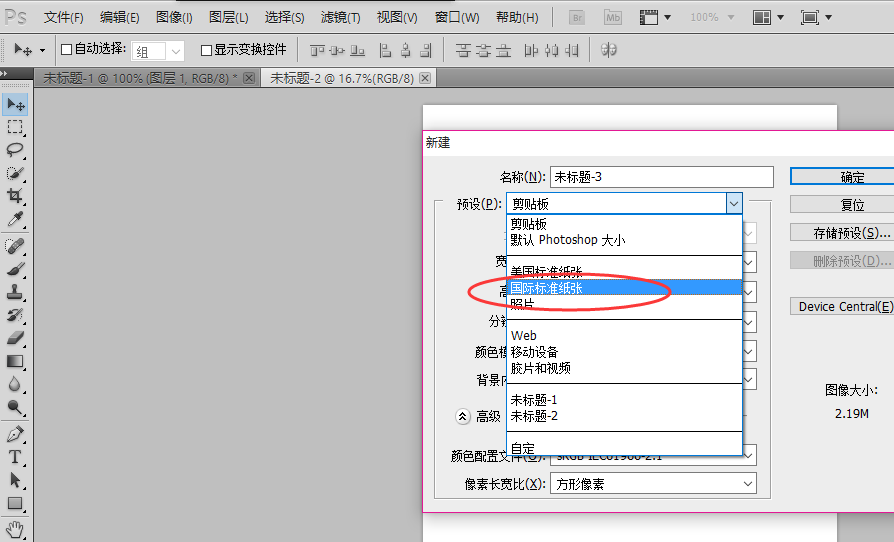
Task: Choose 未标题-1 from preset list
Action: click(x=624, y=400)
